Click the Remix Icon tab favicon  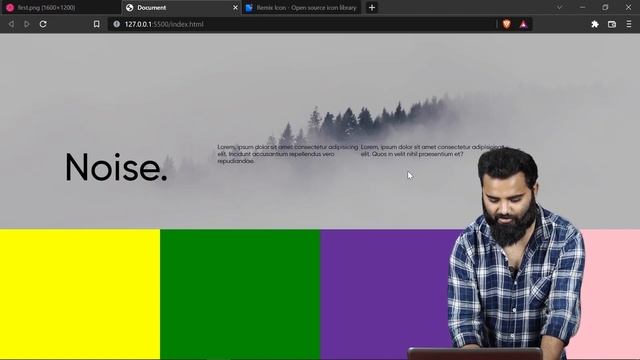click(249, 7)
